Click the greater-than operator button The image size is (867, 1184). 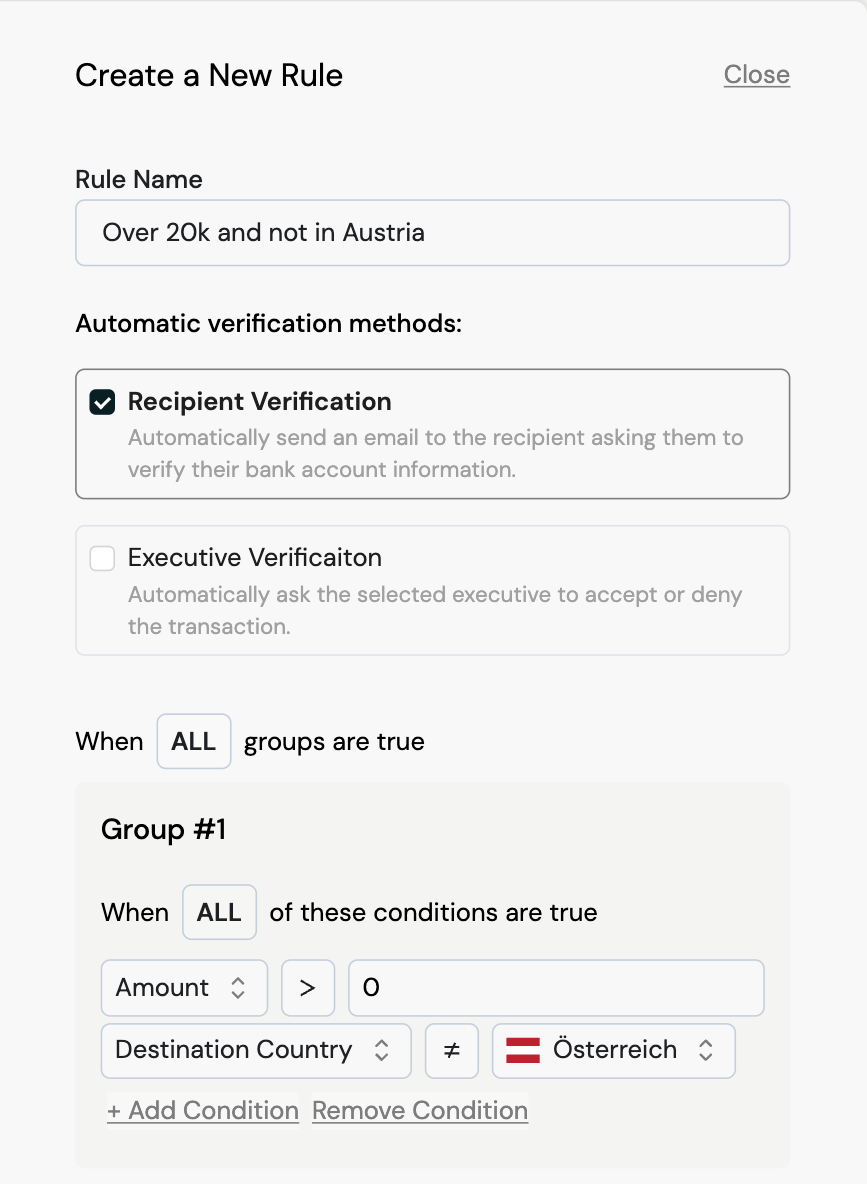(x=308, y=987)
